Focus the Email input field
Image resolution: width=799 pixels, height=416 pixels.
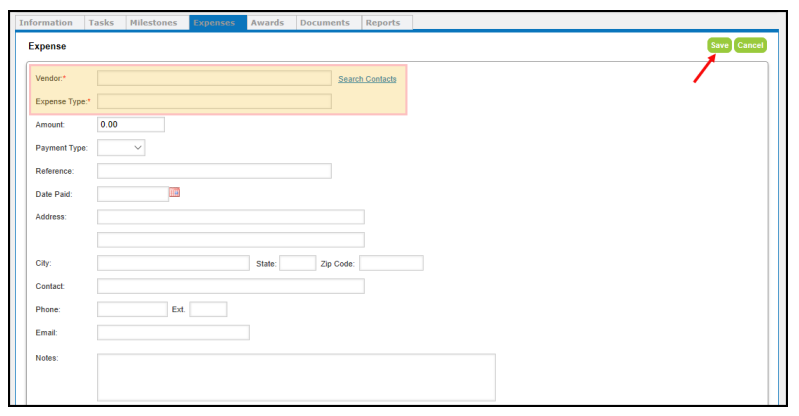coord(173,332)
